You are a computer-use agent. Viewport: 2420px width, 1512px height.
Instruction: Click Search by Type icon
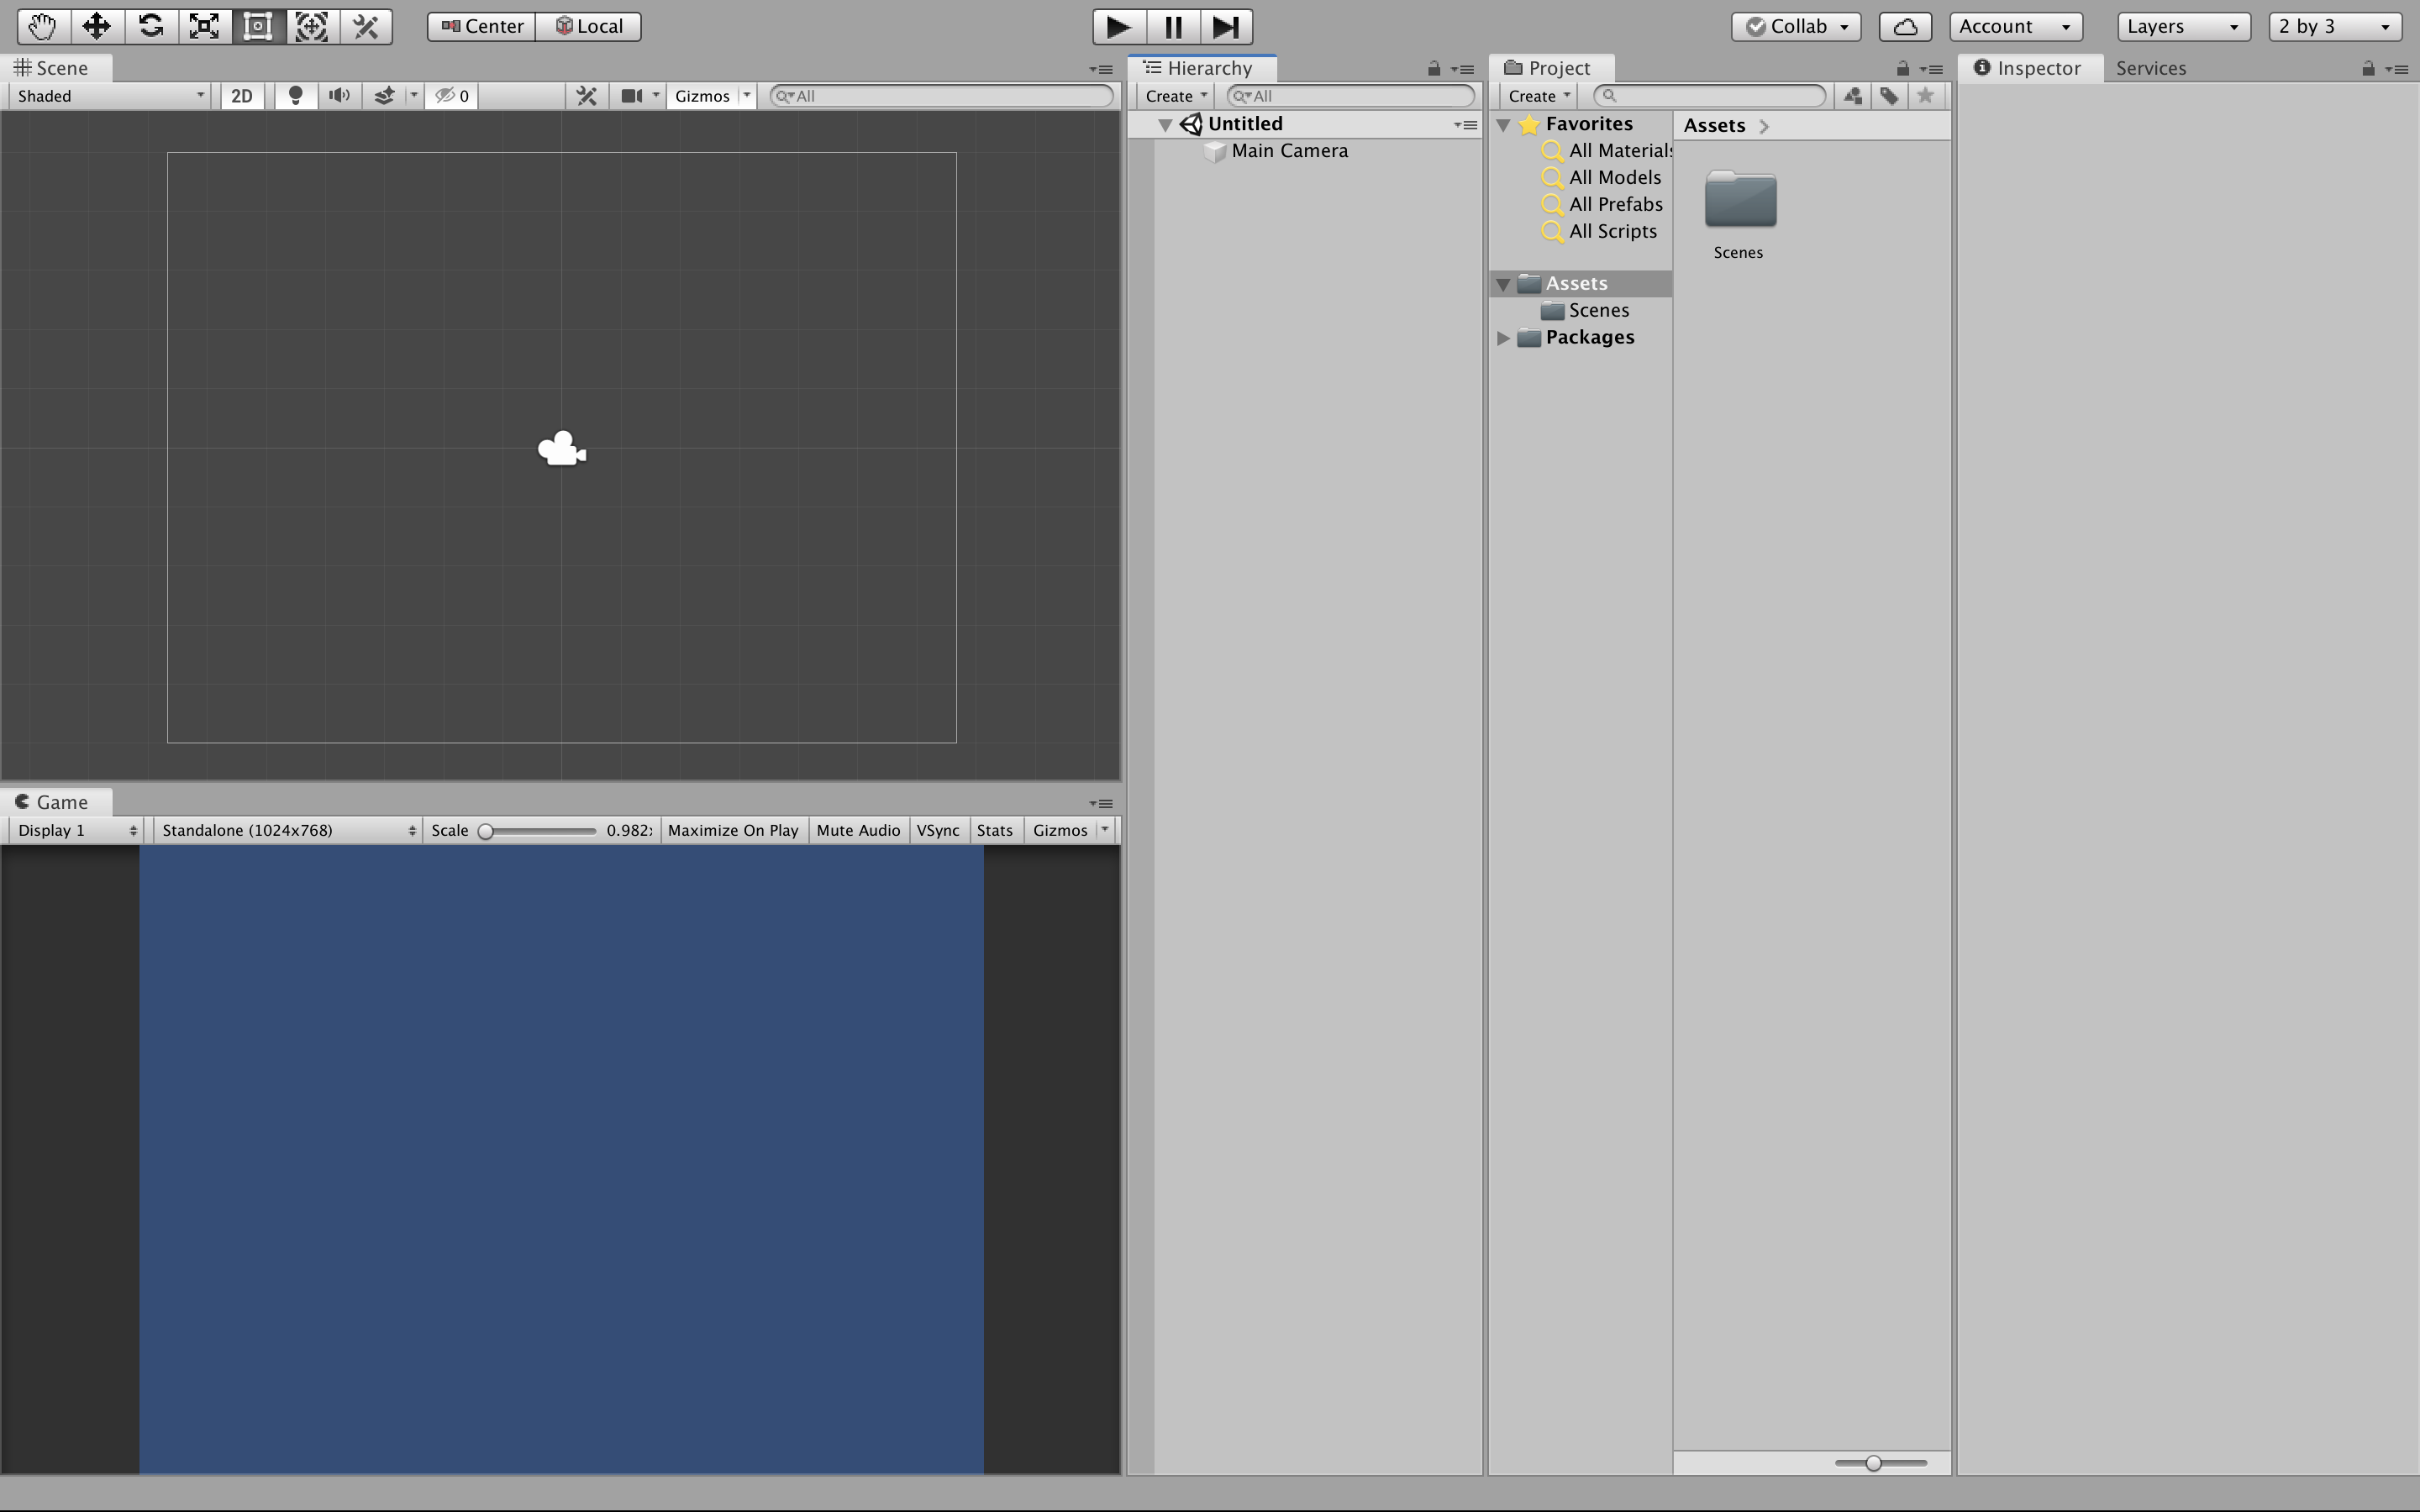(x=1853, y=95)
